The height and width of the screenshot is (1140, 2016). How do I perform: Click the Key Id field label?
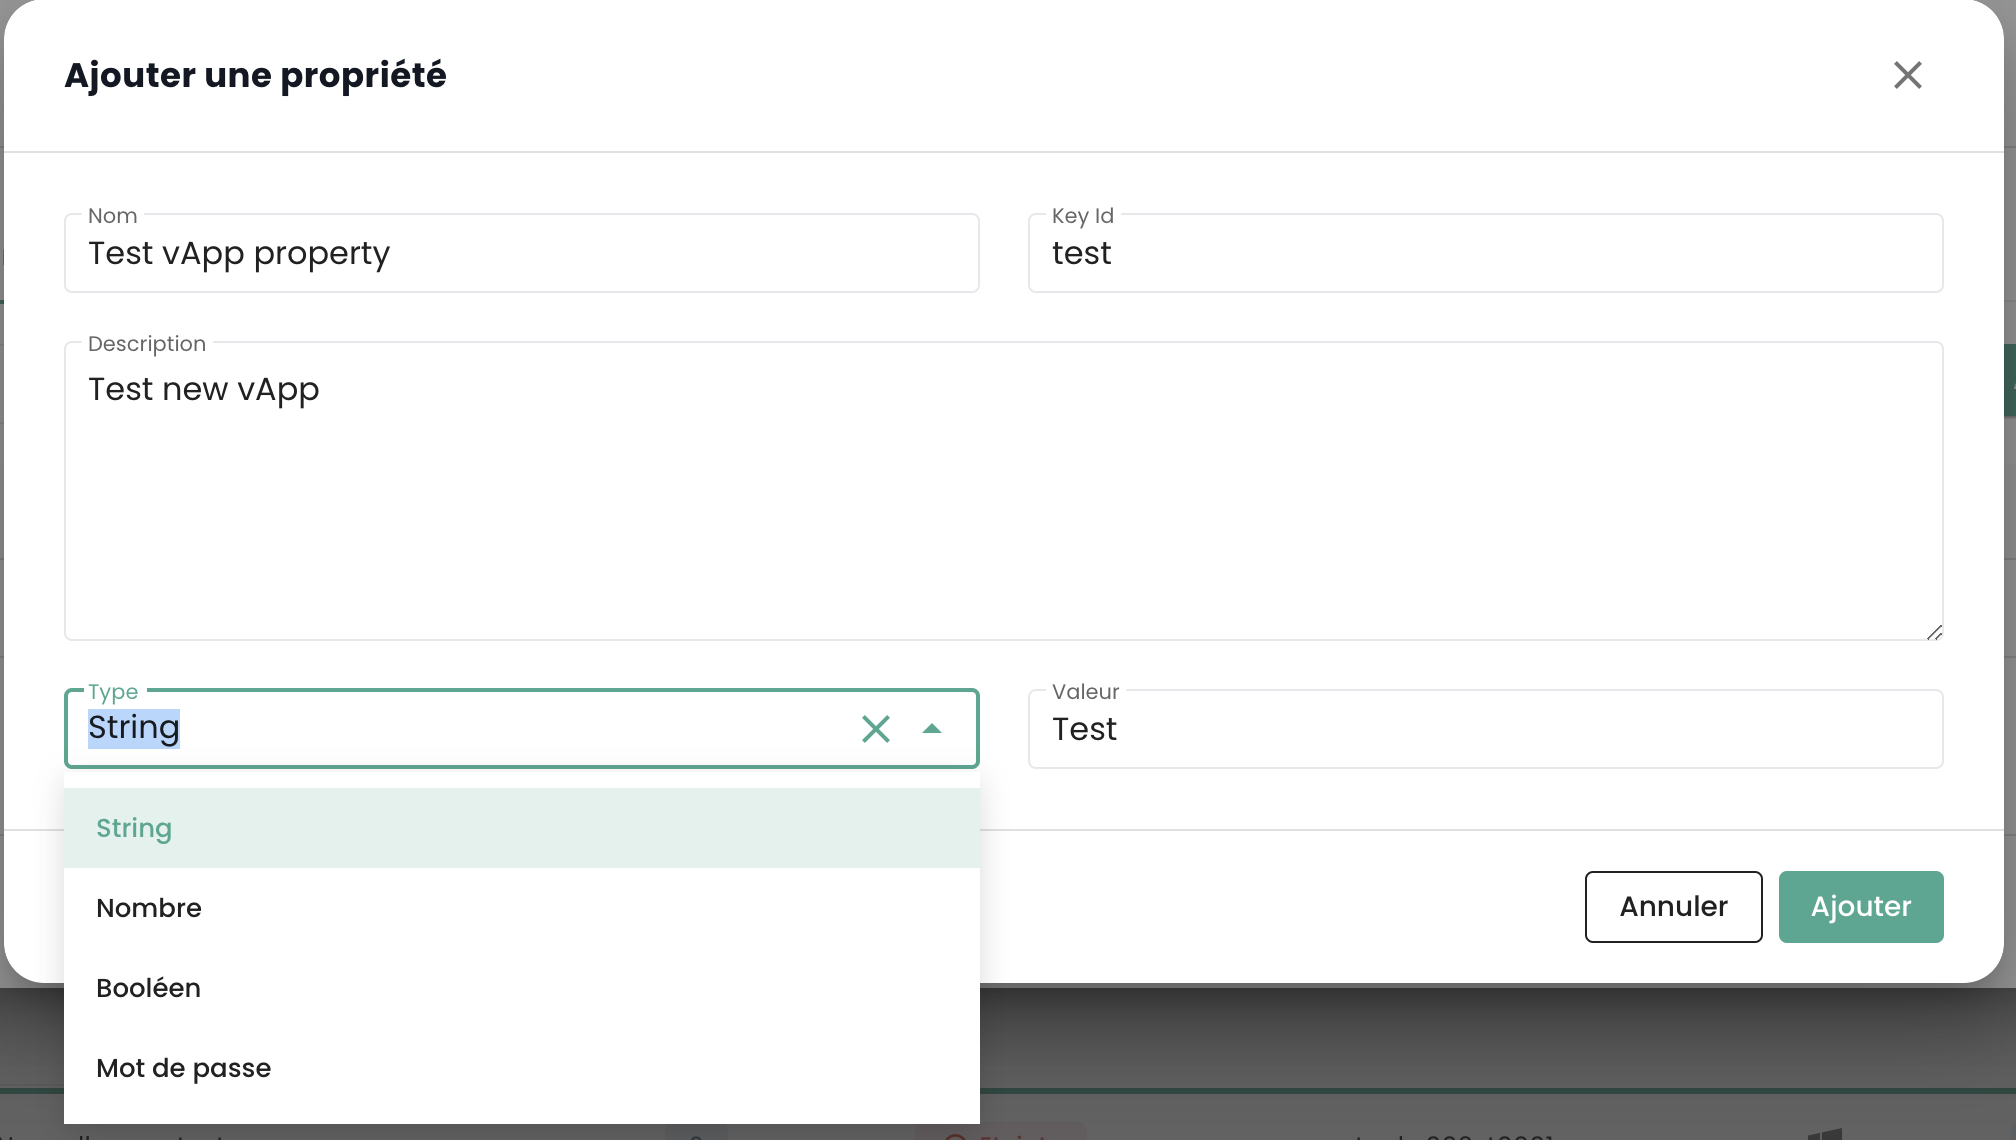1082,216
